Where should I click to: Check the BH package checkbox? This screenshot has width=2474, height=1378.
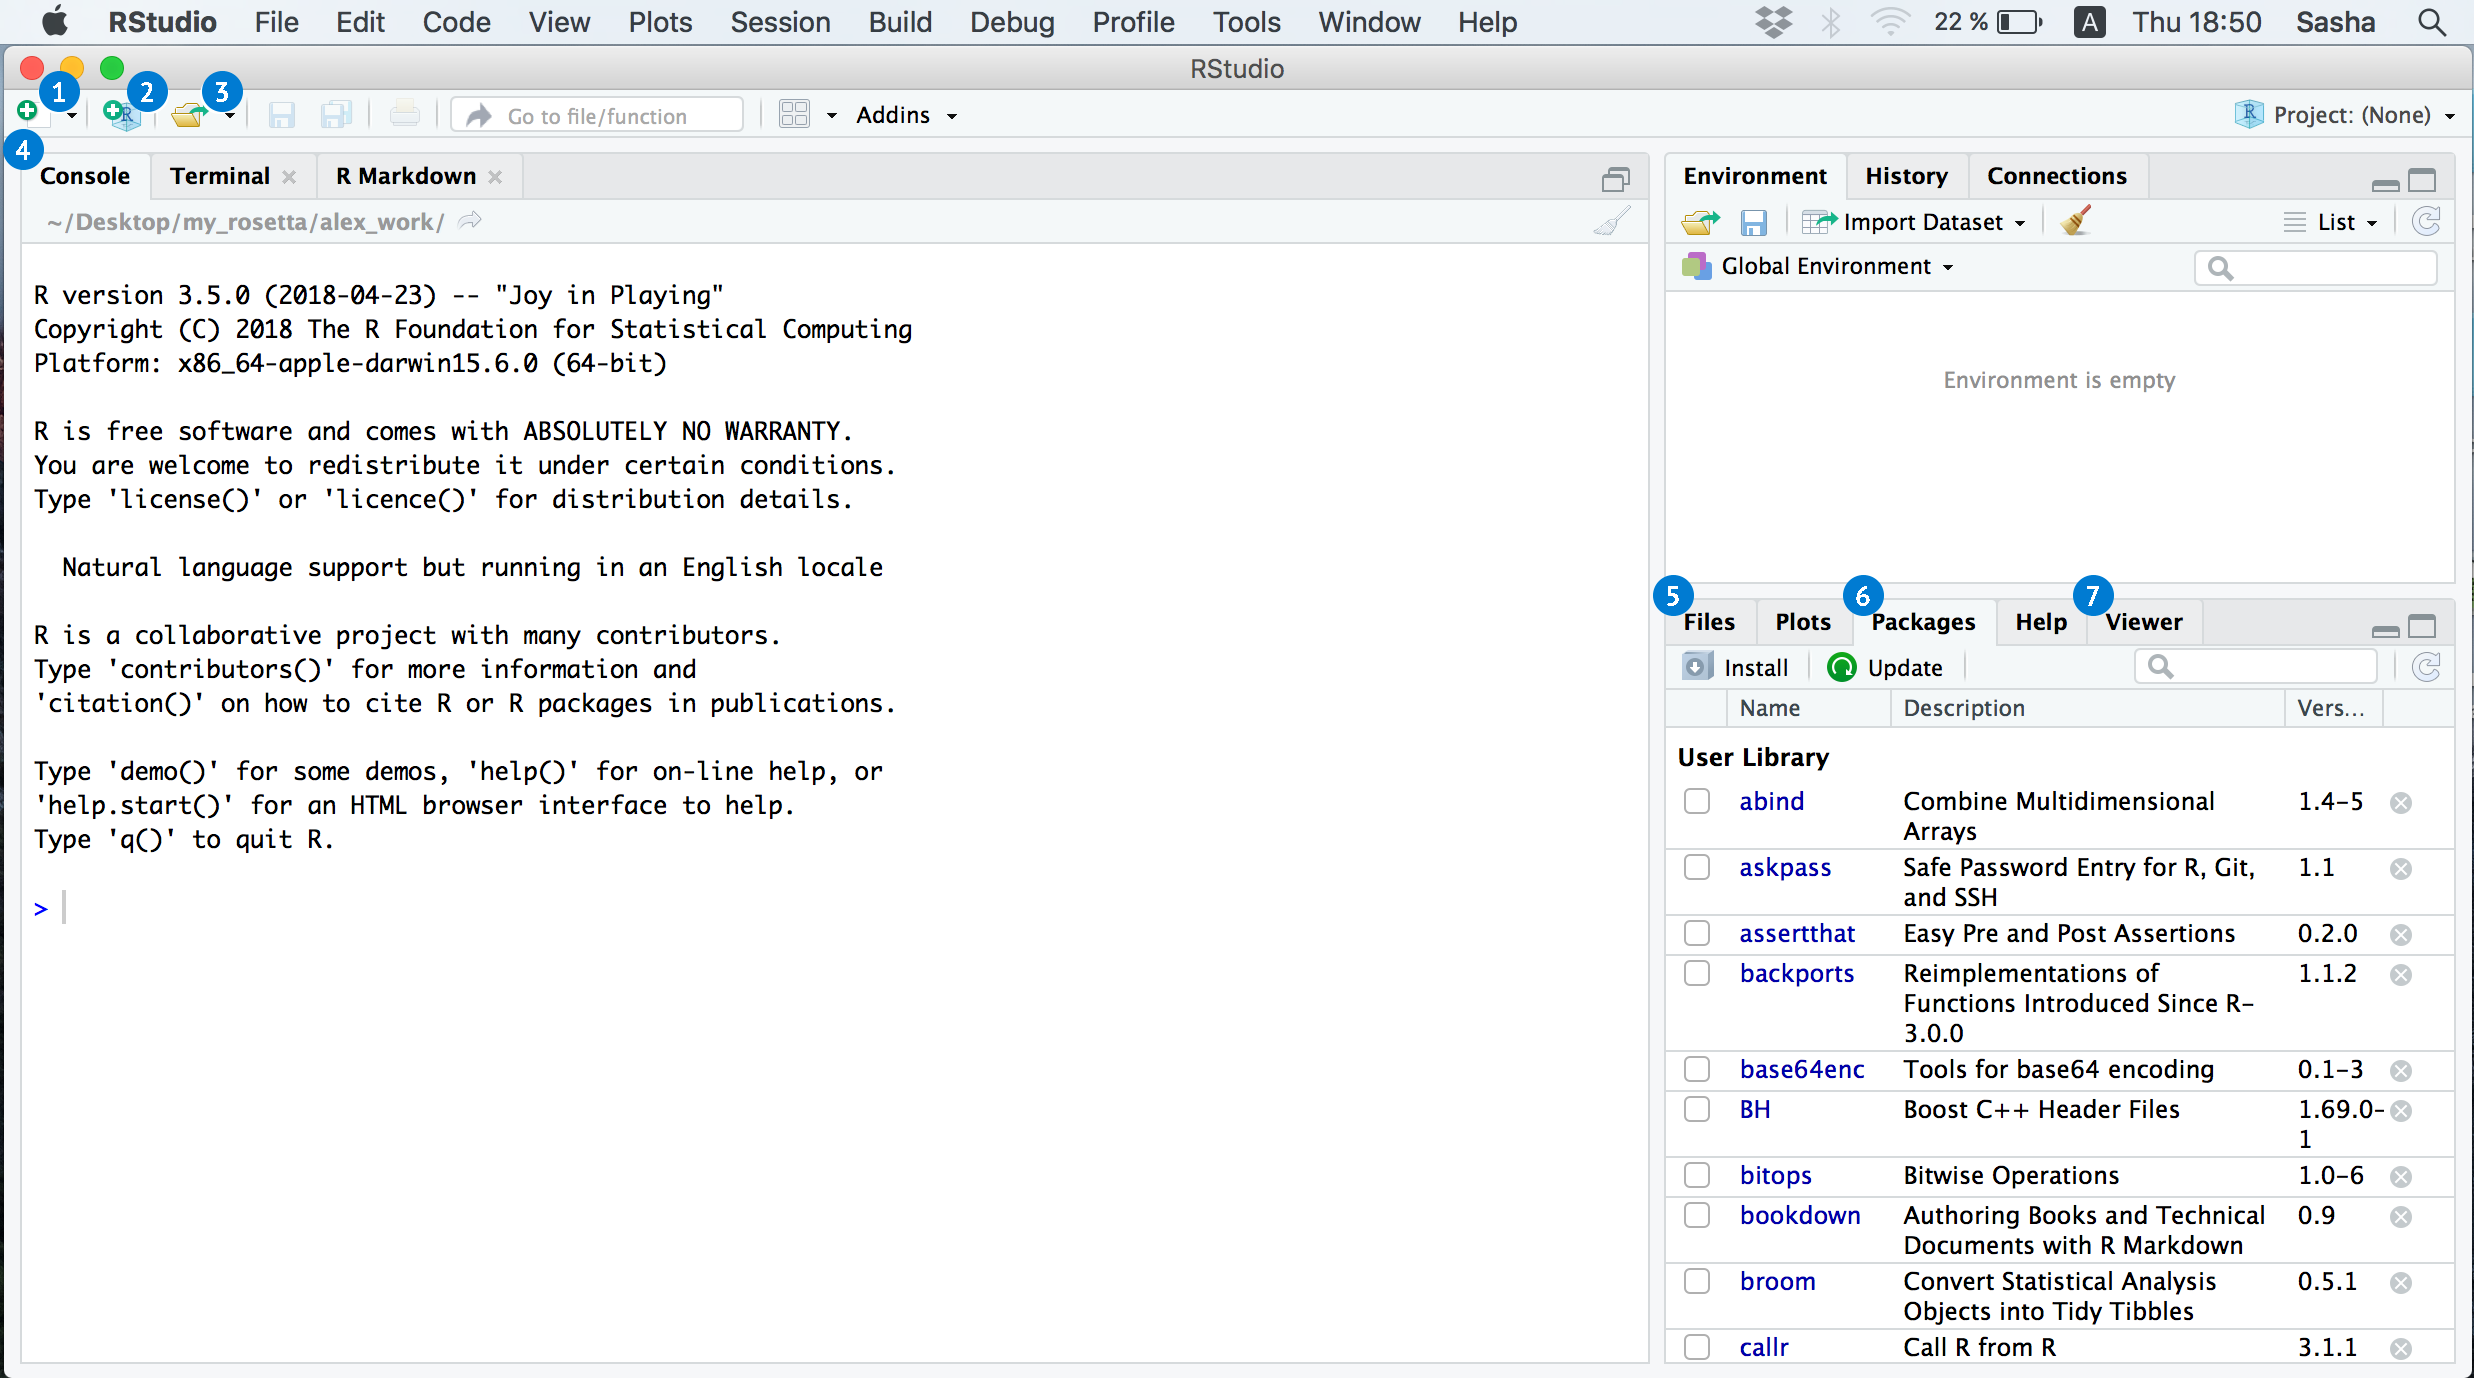coord(1697,1109)
